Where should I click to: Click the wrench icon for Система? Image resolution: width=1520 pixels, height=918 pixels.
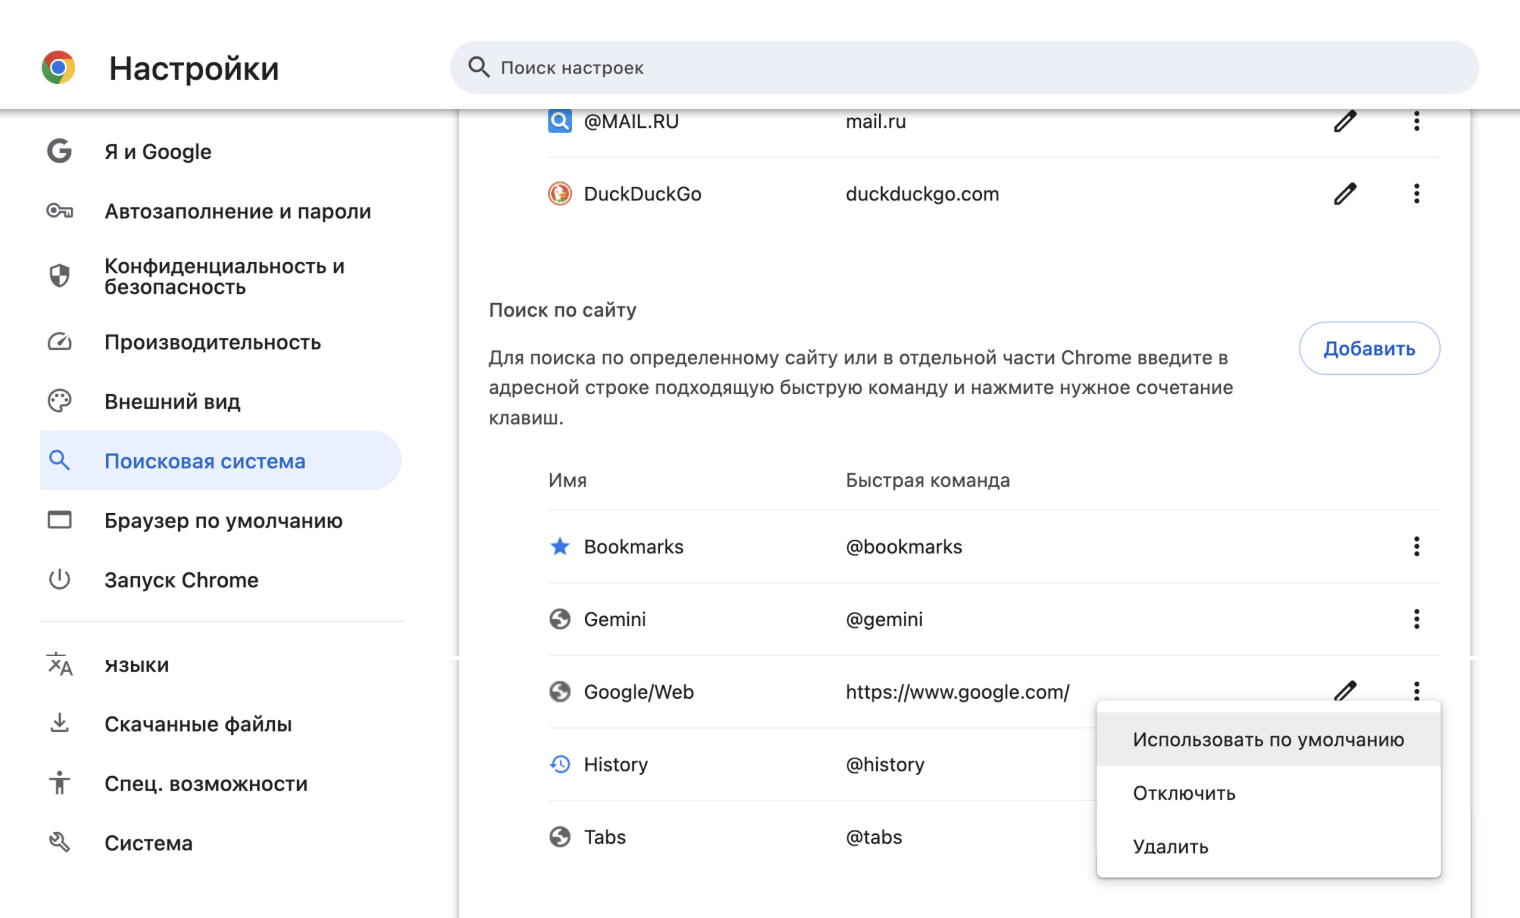click(x=59, y=843)
